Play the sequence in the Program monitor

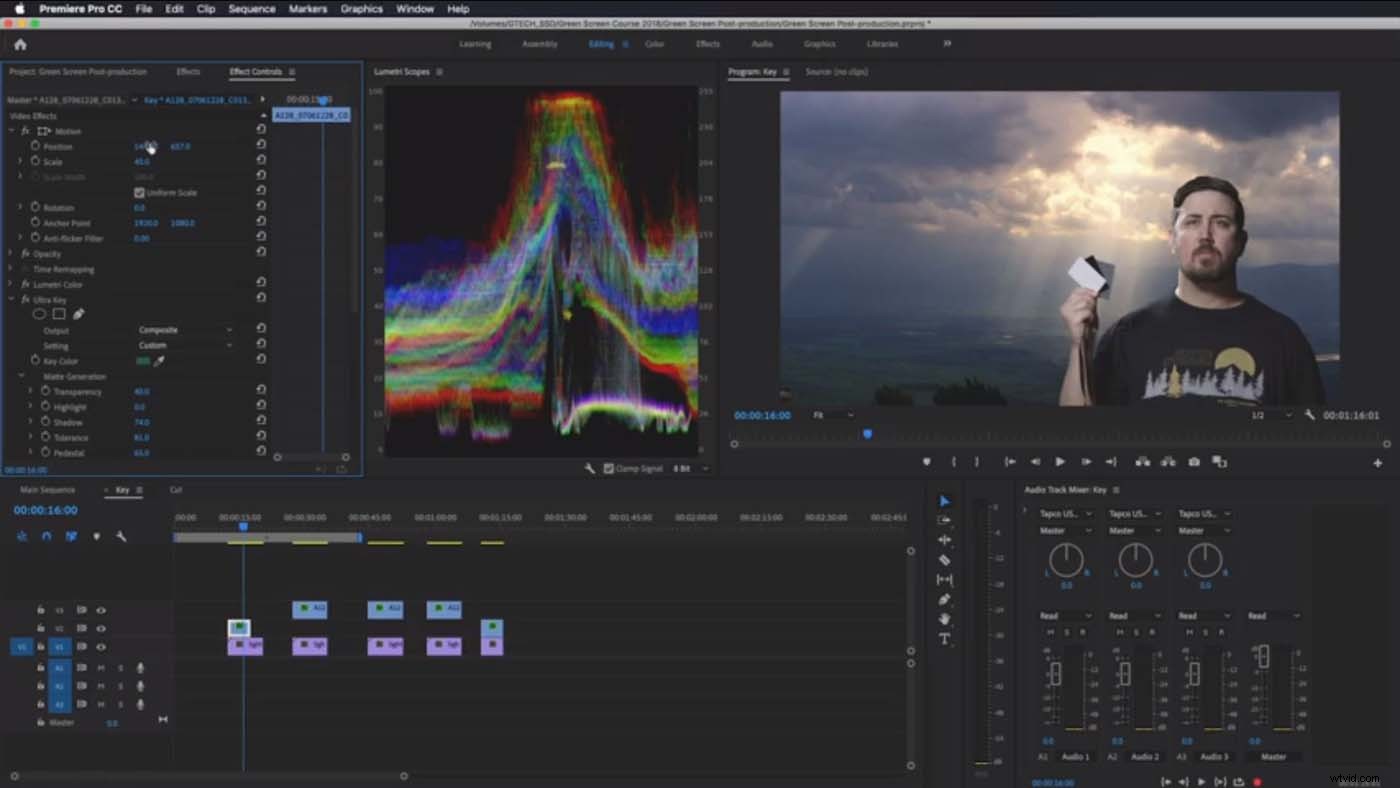click(1060, 462)
